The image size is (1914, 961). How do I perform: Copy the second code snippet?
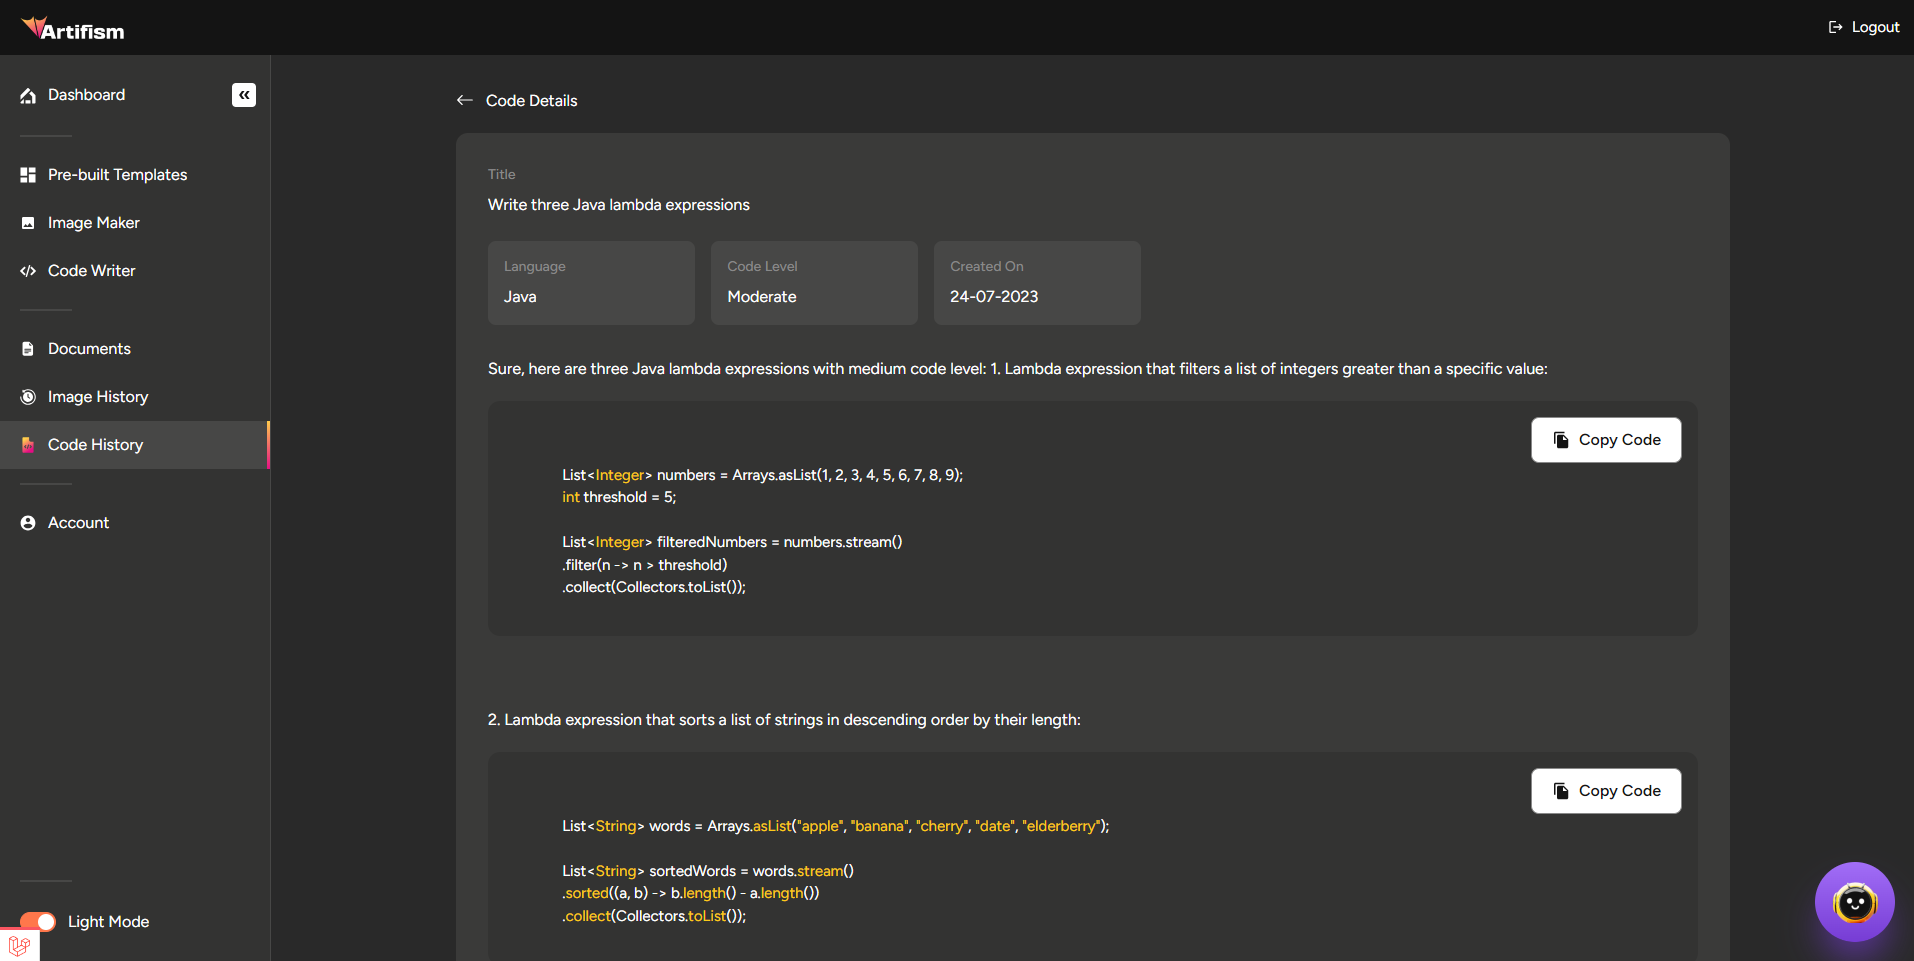(x=1605, y=791)
